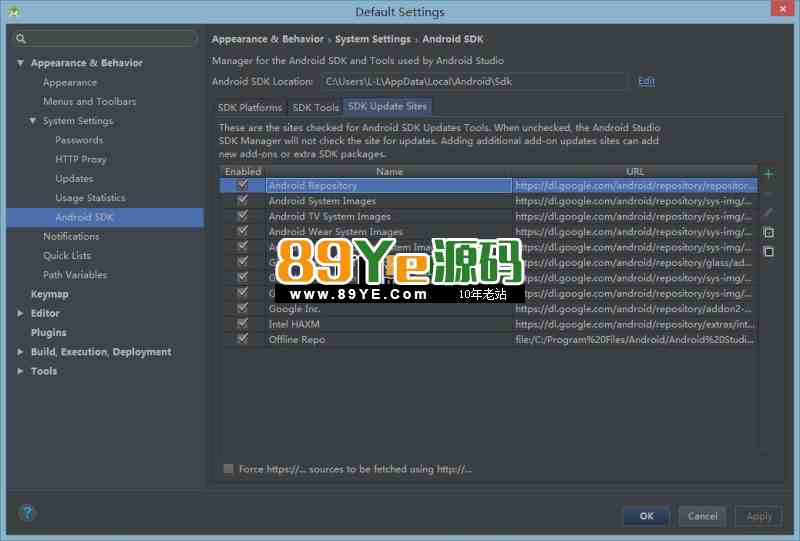Click the select-all icon beside the table
The width and height of the screenshot is (800, 541).
[768, 232]
